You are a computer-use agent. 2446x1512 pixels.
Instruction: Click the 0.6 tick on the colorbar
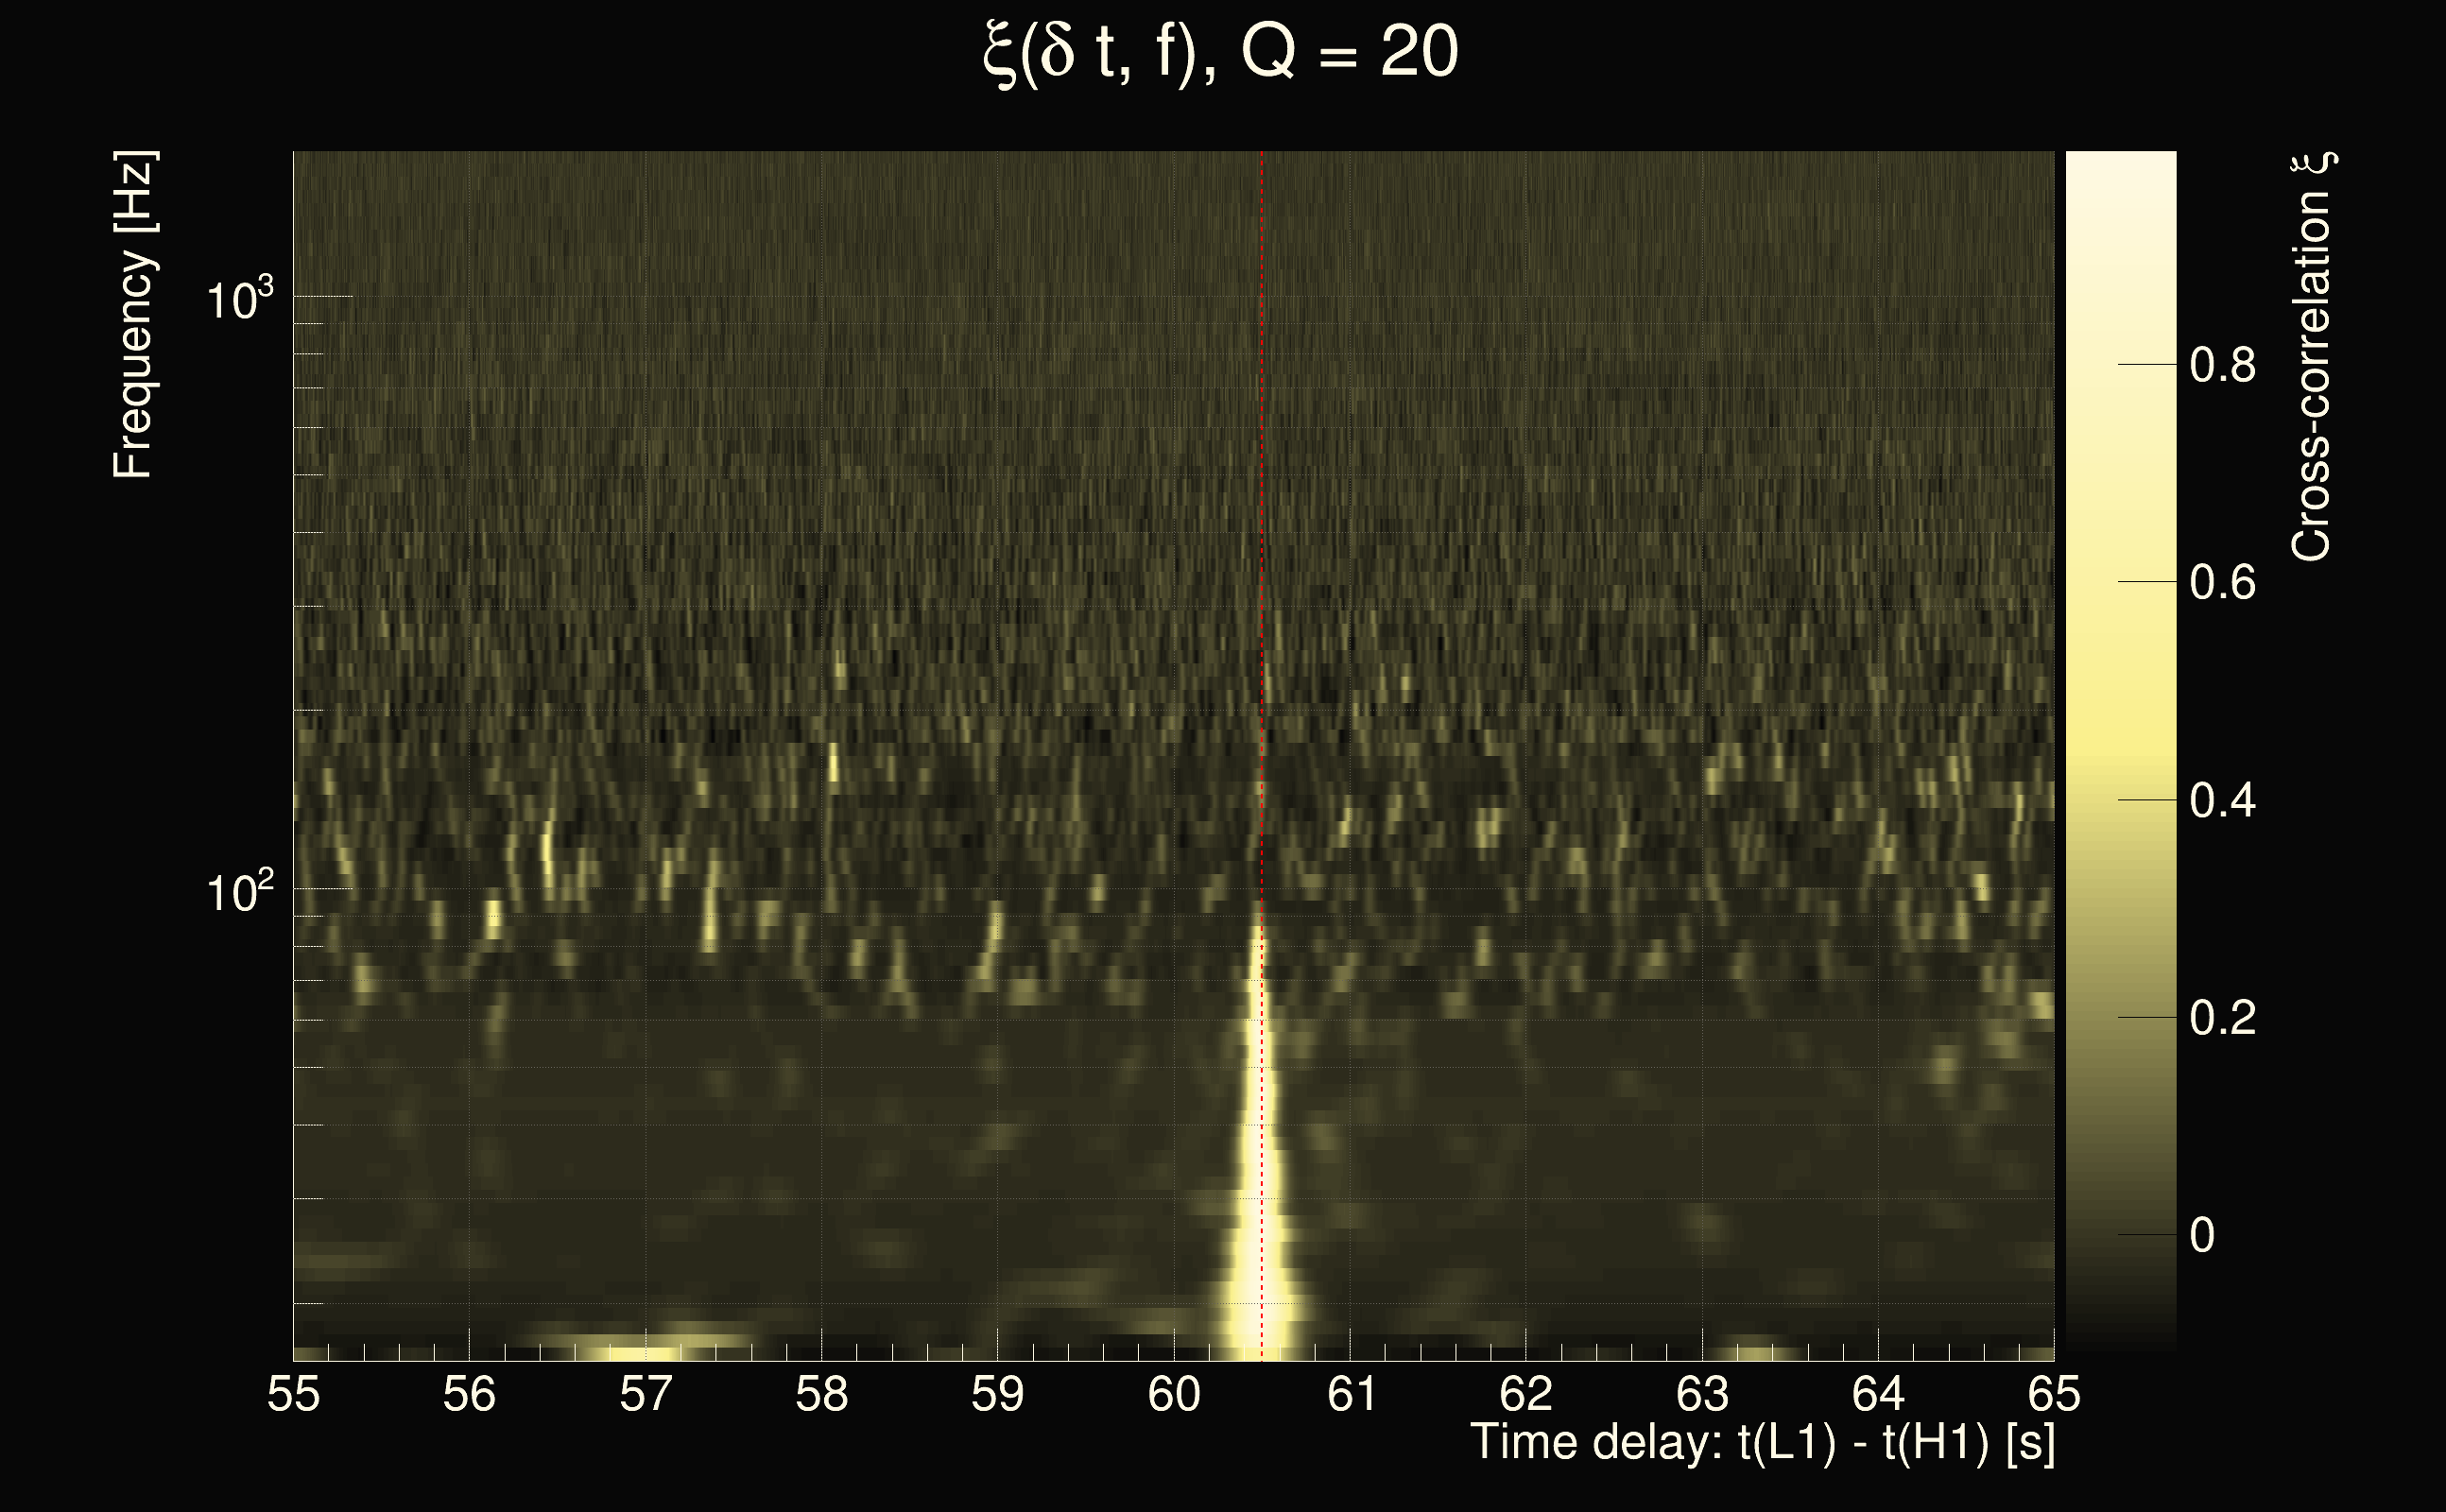(x=2222, y=582)
